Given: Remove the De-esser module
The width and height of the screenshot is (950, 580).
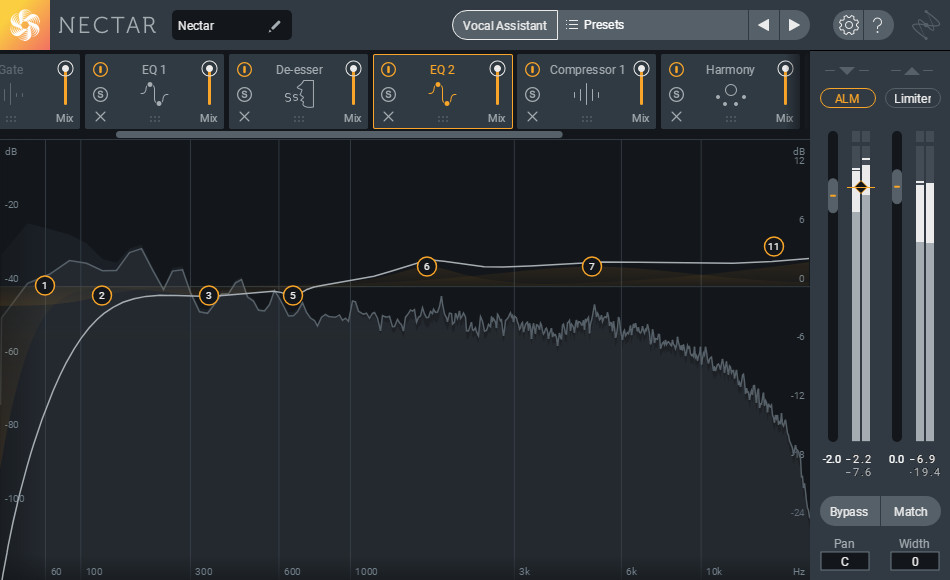Looking at the screenshot, I should tap(244, 116).
